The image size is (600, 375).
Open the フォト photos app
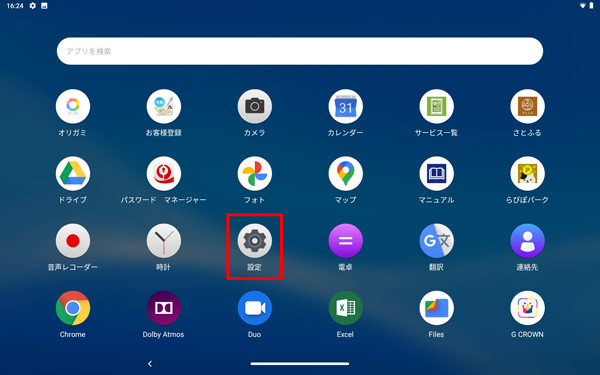coord(255,174)
